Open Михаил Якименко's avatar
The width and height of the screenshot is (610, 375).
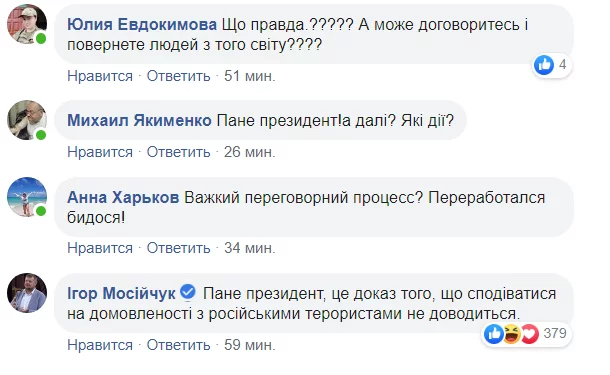point(27,120)
